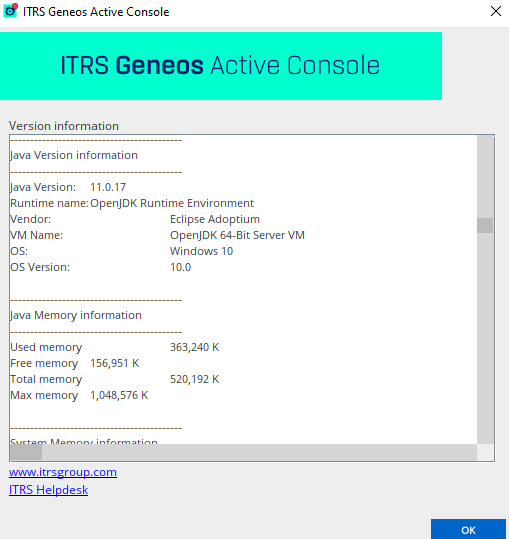Click the Java Memory information heading
The width and height of the screenshot is (509, 539).
[x=76, y=315]
